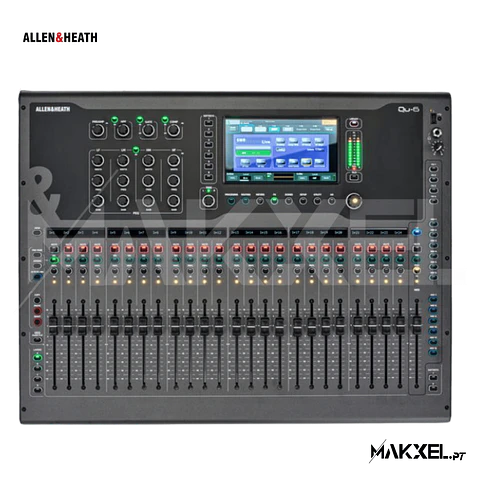The image size is (480, 480).
Task: Tap the lower-right SoftKey beside master fader
Action: (433, 388)
